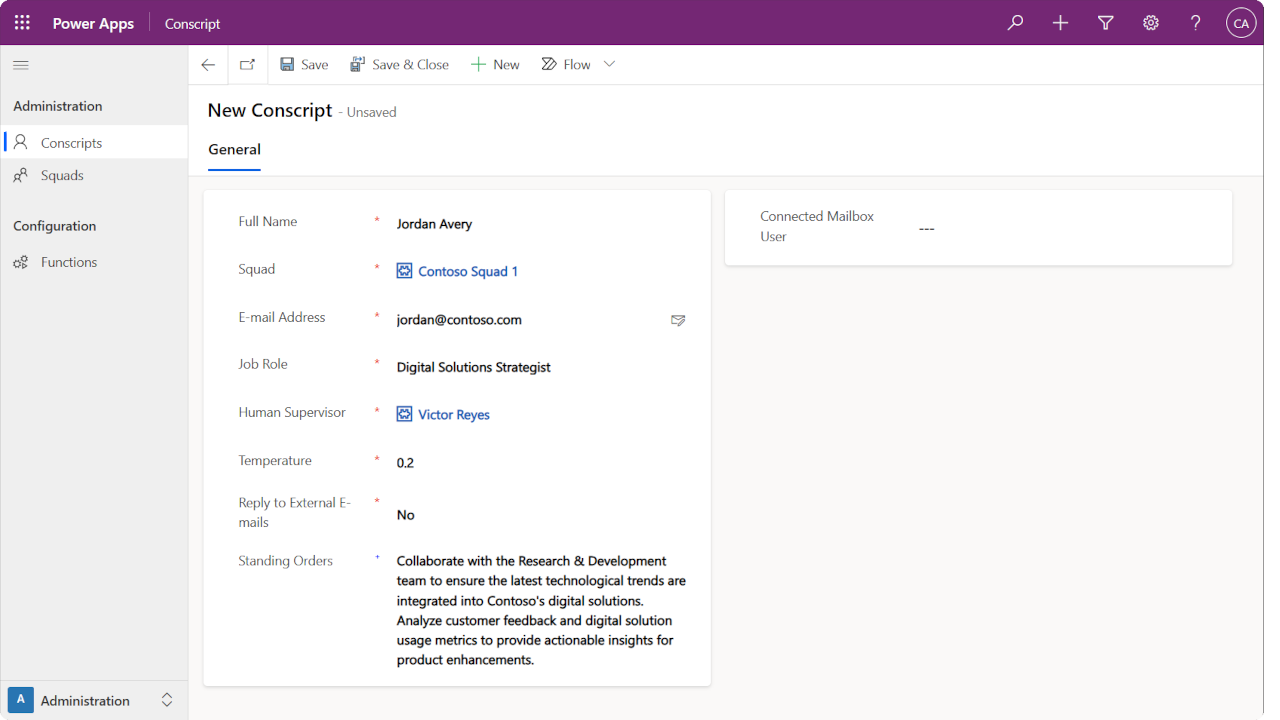The width and height of the screenshot is (1280, 720).
Task: Open the CA user account avatar
Action: point(1241,23)
